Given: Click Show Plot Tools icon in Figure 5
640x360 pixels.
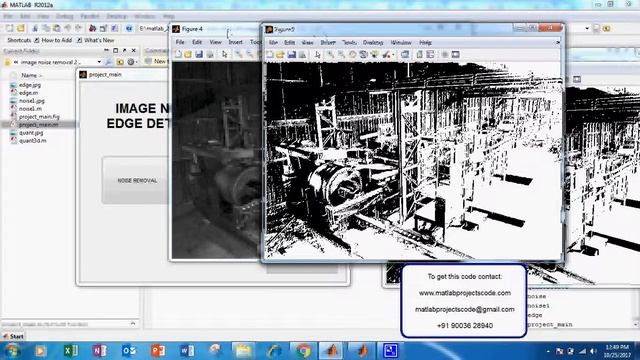Looking at the screenshot, I should pyautogui.click(x=456, y=54).
